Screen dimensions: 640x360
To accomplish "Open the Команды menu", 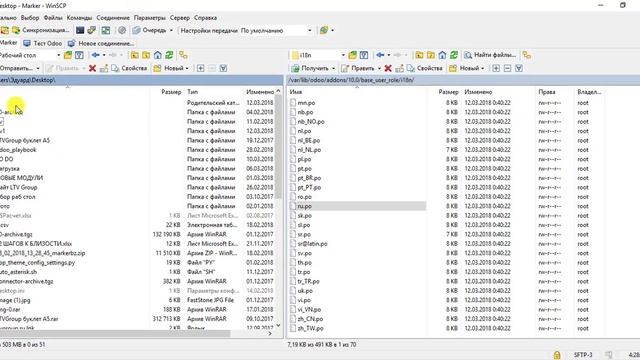I will point(79,18).
